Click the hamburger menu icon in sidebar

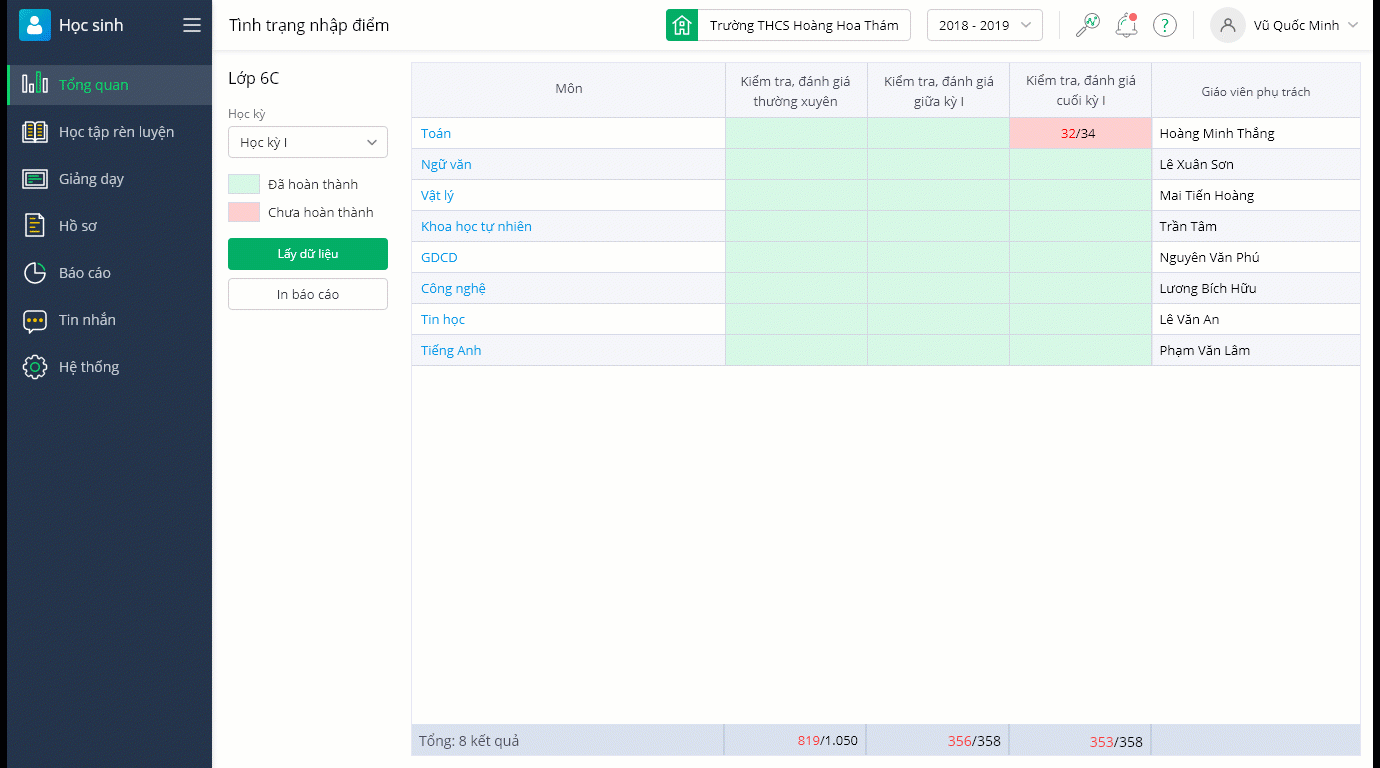click(x=192, y=26)
